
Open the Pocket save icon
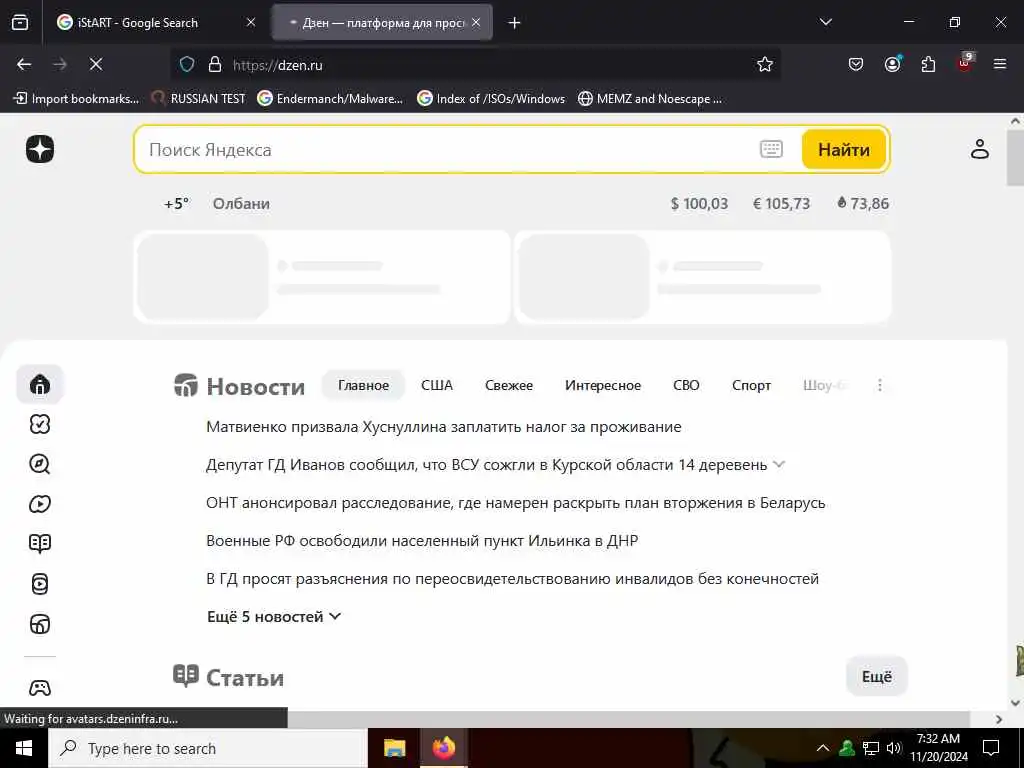pos(856,64)
